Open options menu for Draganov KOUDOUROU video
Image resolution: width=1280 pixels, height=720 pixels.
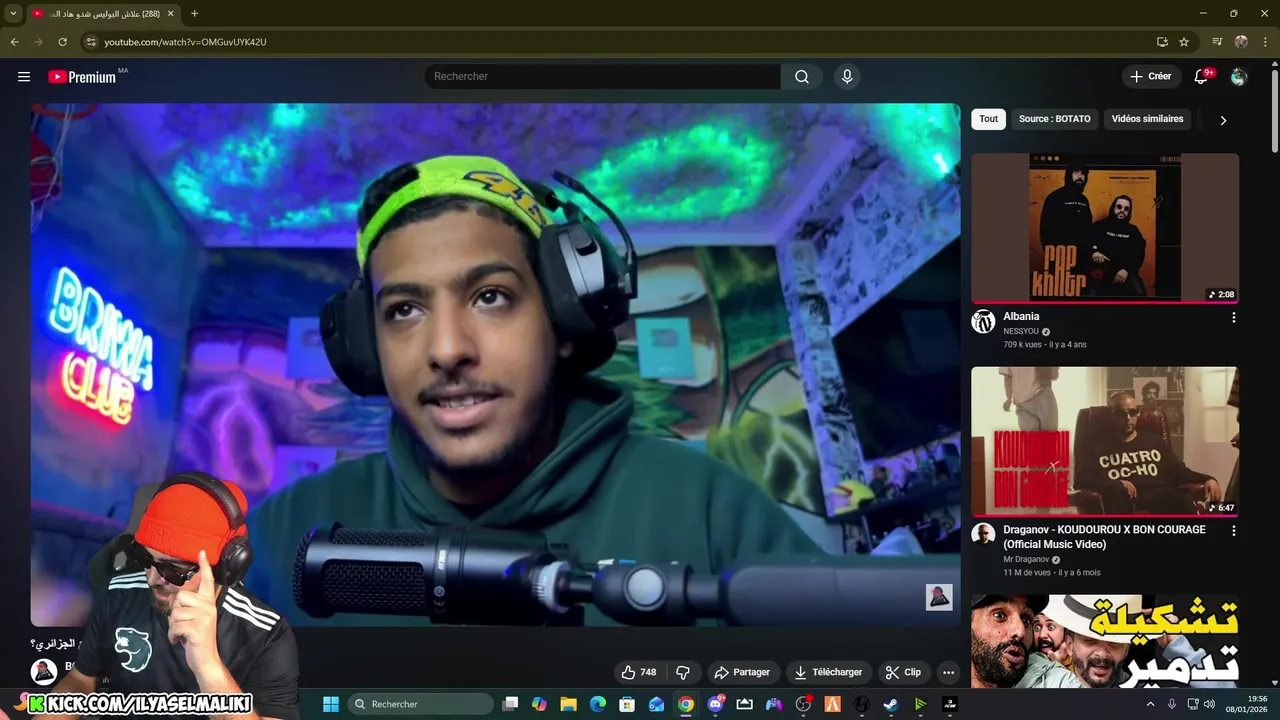[1233, 531]
